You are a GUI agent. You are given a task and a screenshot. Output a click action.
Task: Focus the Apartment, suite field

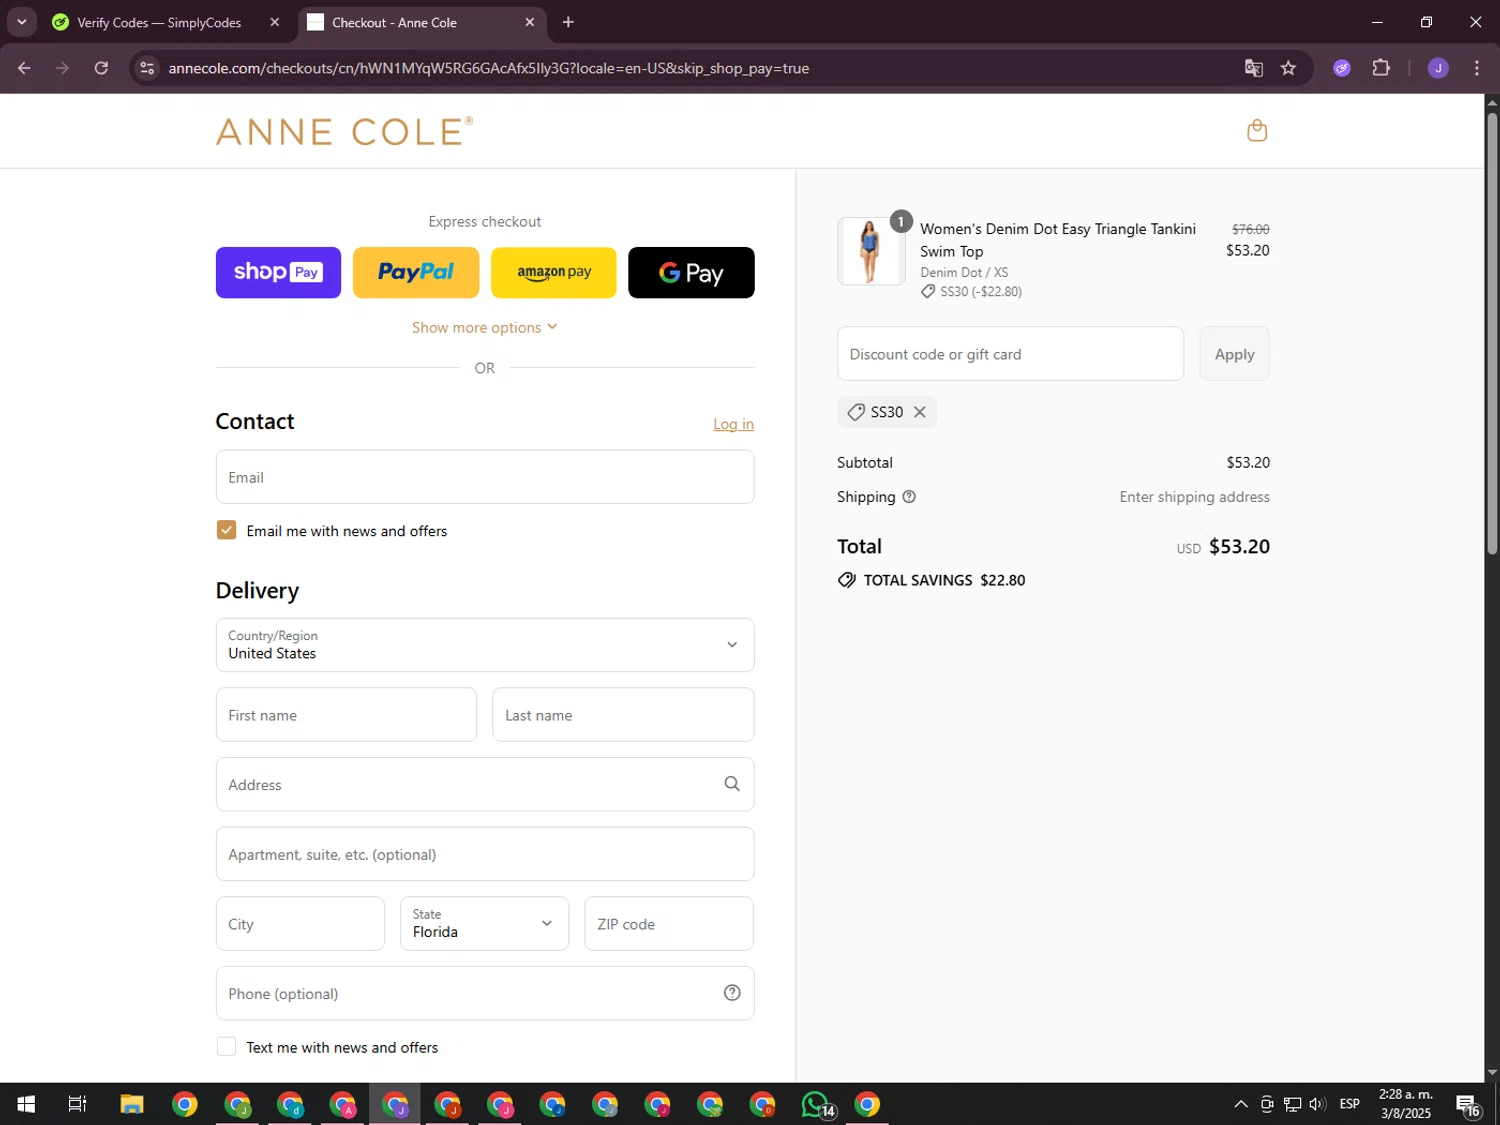pos(485,854)
